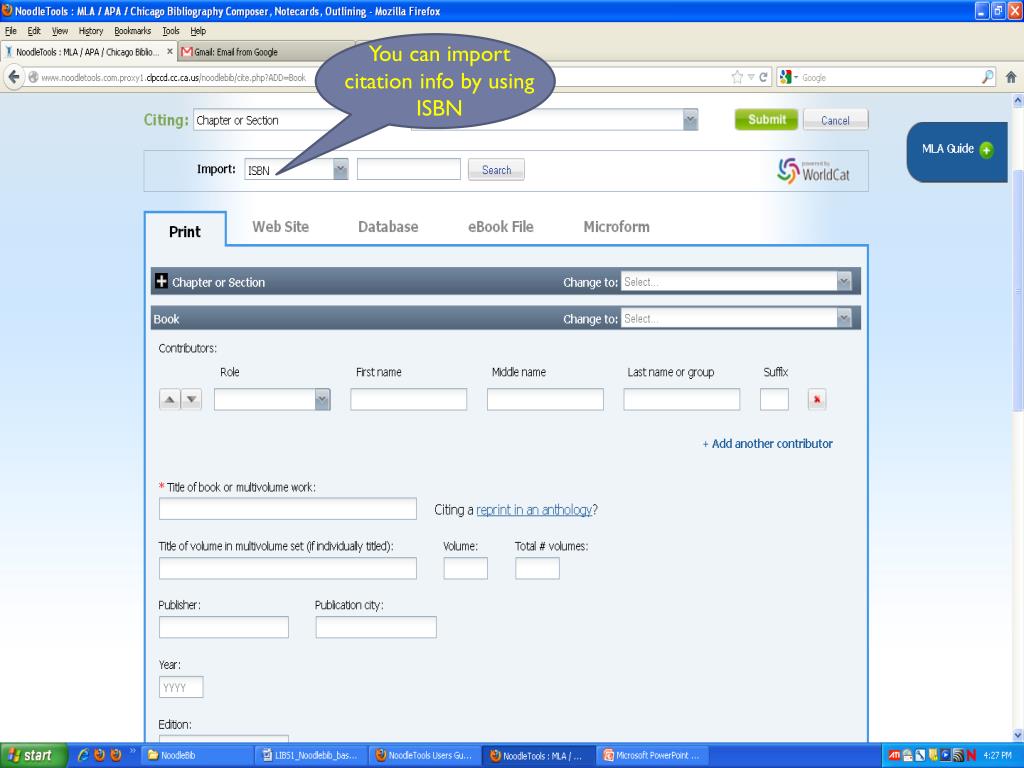Switch to LIB51_Noodlebib document in taskbar
This screenshot has width=1024, height=768.
pyautogui.click(x=310, y=756)
